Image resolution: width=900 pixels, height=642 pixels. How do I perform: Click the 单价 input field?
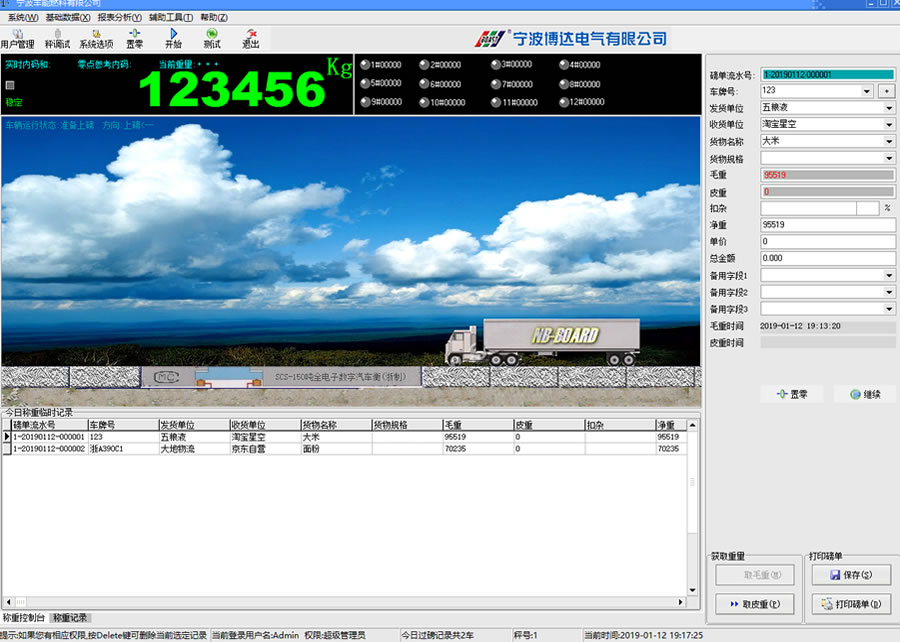(x=828, y=242)
